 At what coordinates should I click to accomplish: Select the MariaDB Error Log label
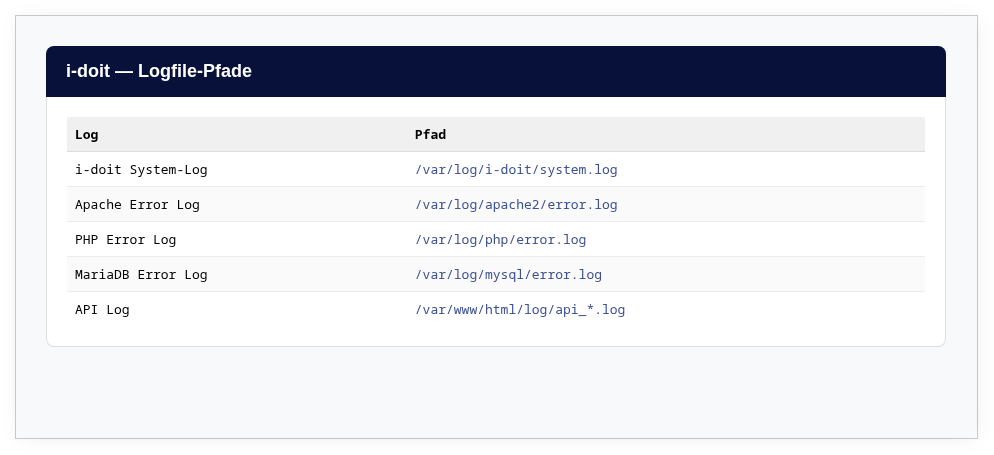141,275
